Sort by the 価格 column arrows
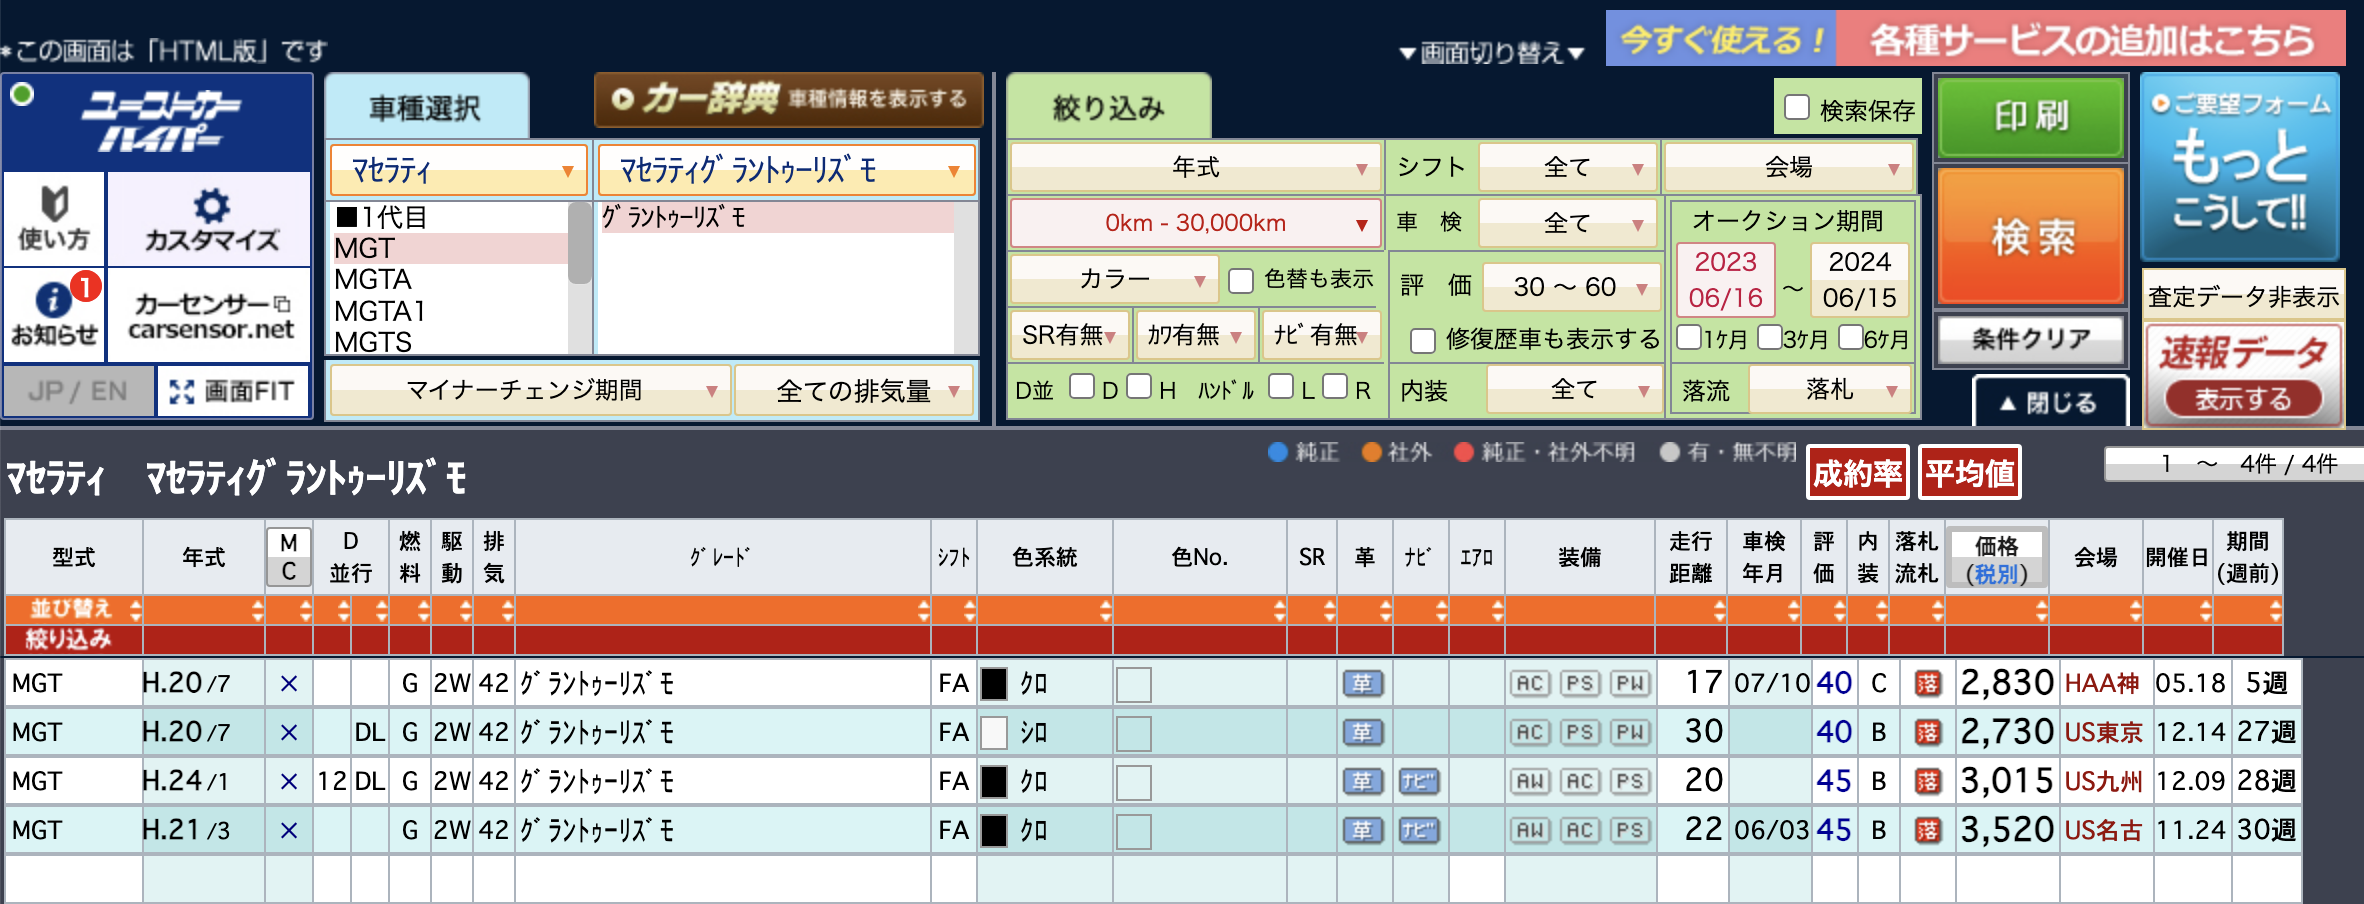This screenshot has height=904, width=2364. [2040, 609]
